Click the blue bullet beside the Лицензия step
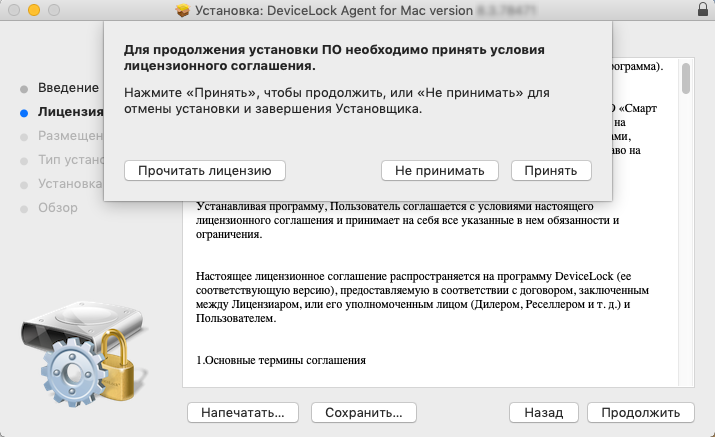Screen dimensions: 715x437 tap(23, 112)
